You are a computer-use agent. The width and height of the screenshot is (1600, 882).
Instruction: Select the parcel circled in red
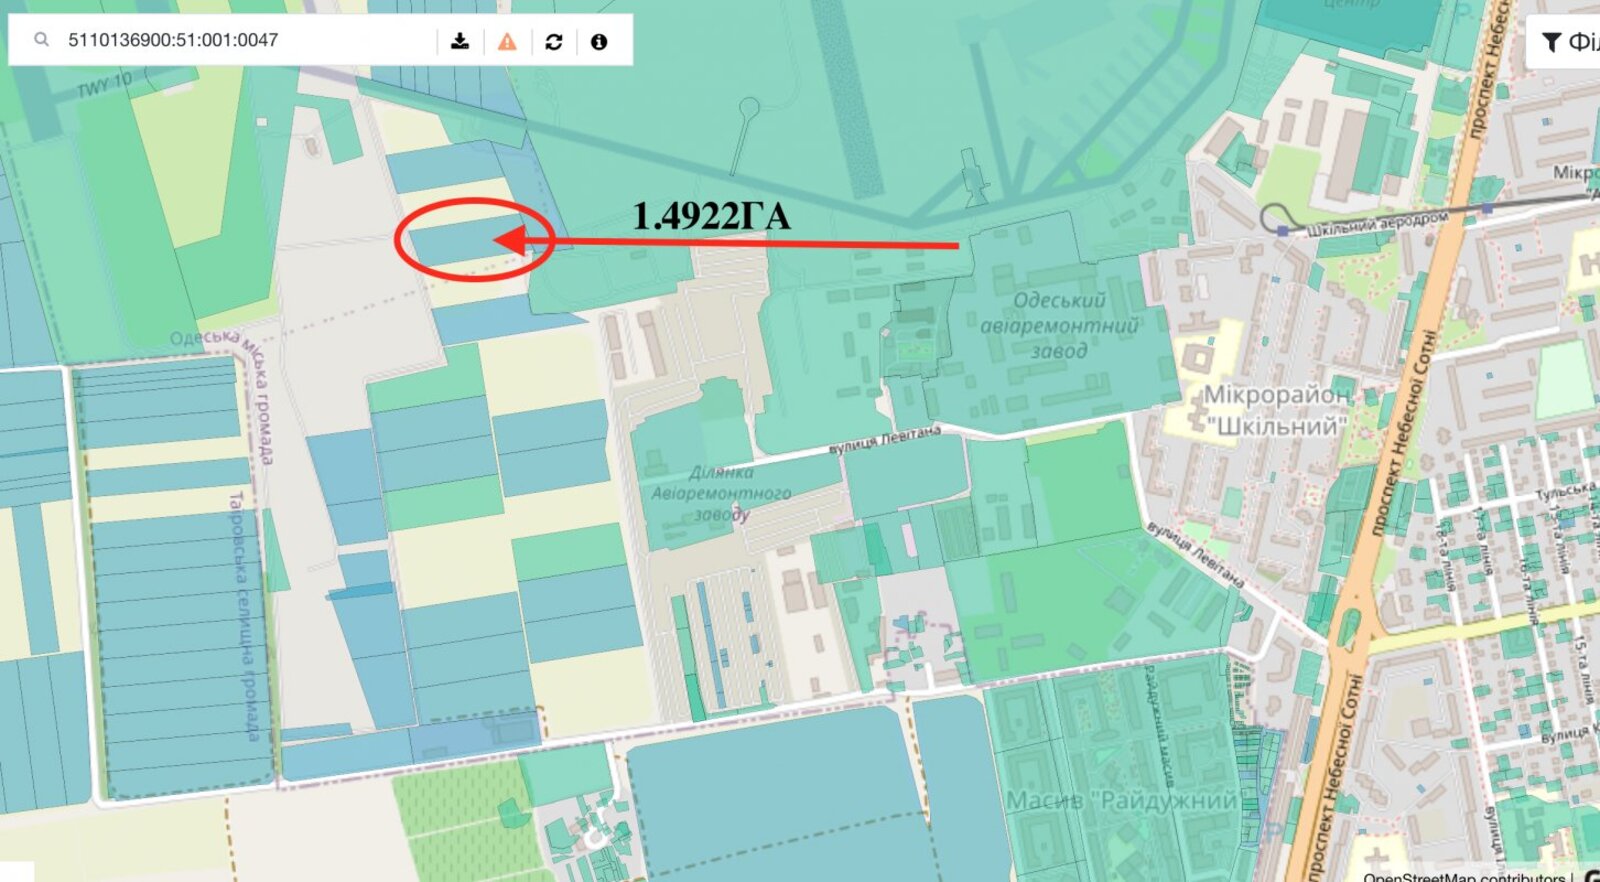[x=468, y=241]
